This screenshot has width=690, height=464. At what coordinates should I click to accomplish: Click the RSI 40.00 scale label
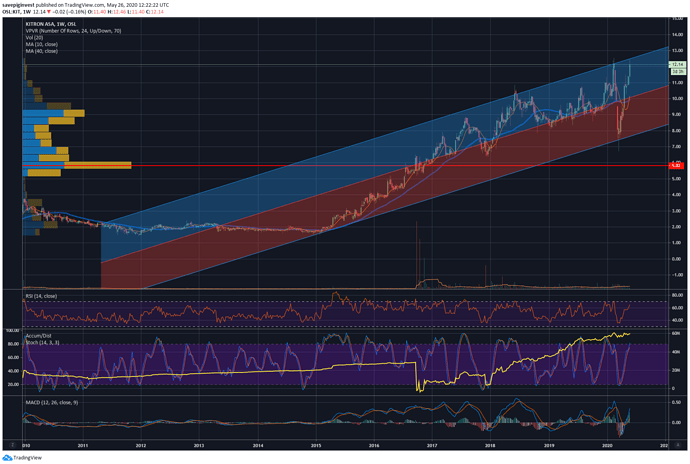(677, 320)
